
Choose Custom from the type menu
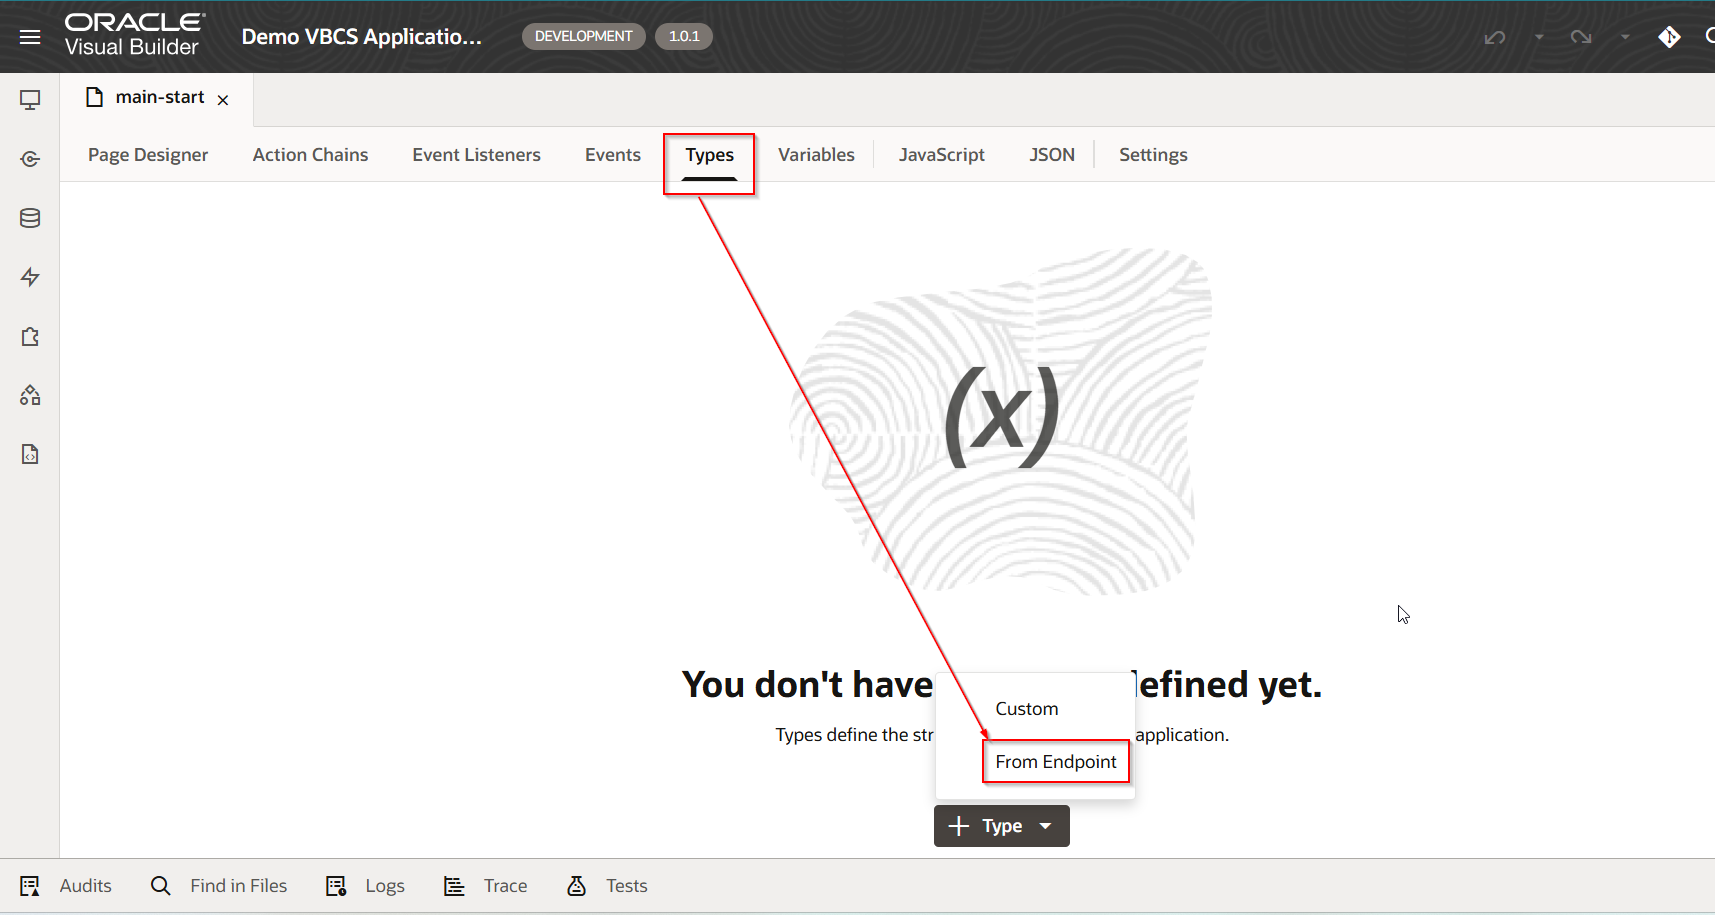pos(1026,709)
